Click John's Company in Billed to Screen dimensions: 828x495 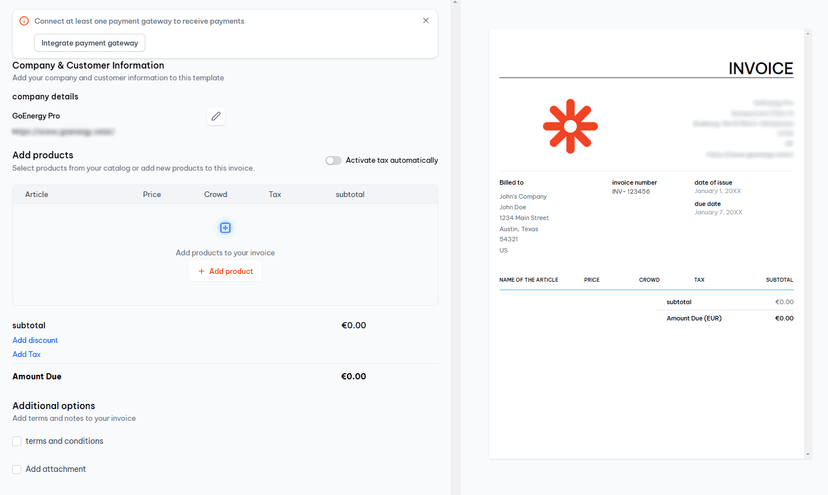523,197
